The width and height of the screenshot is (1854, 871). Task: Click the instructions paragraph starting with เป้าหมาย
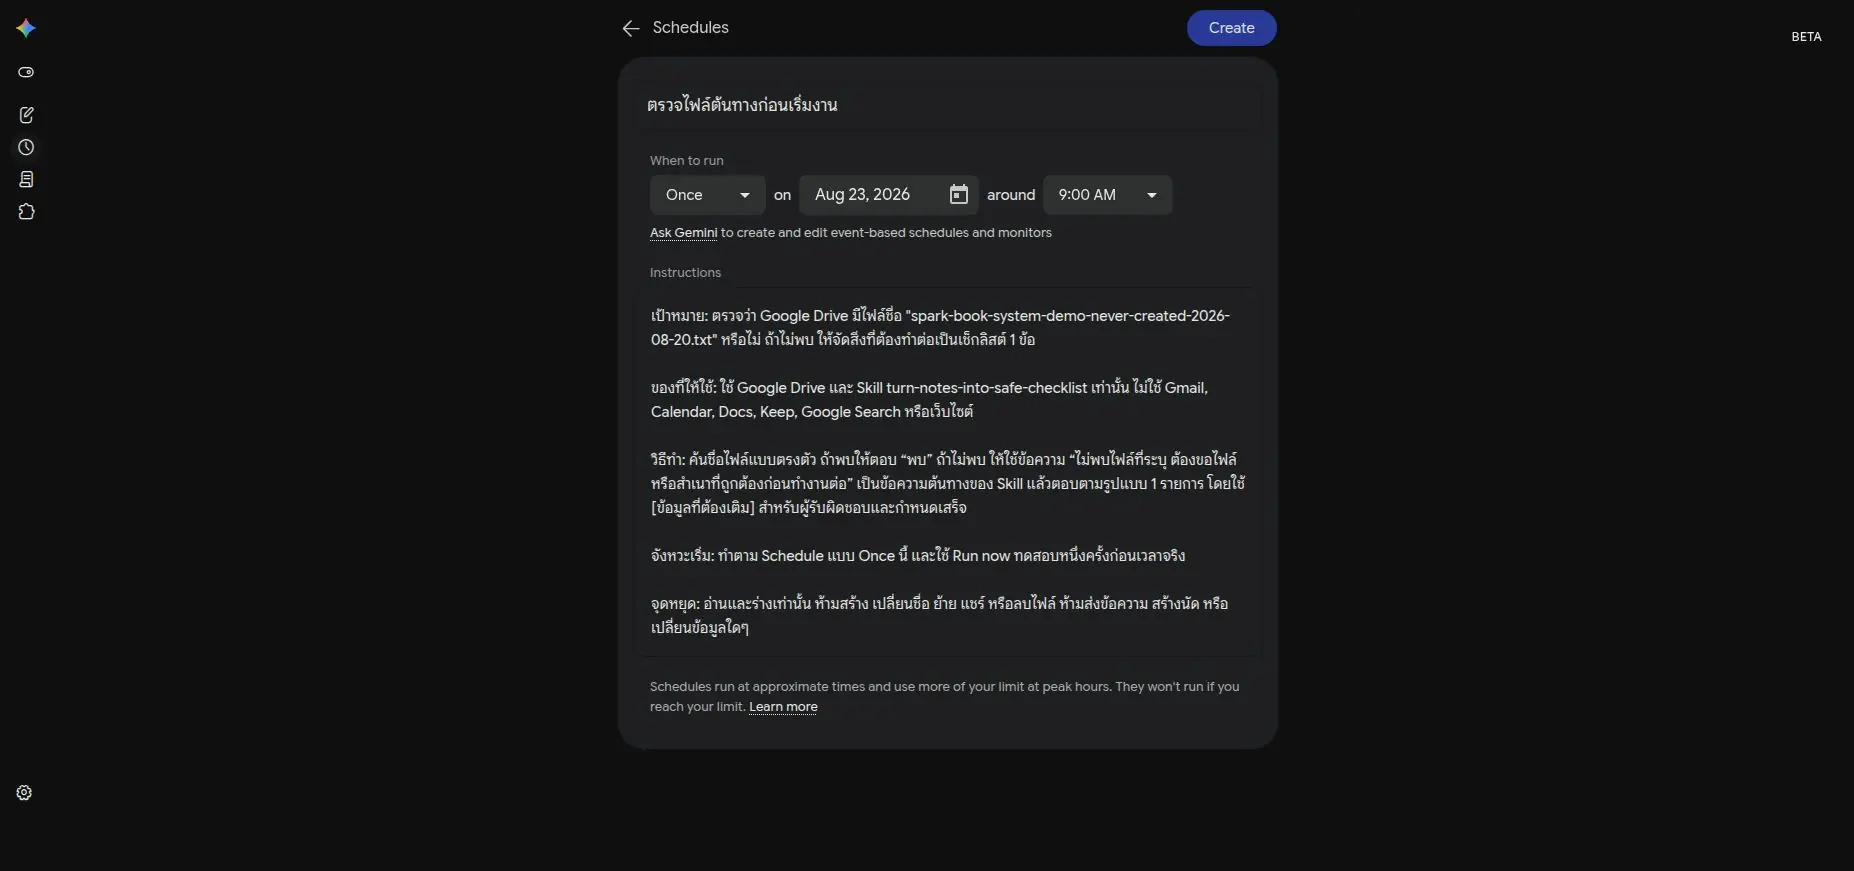(940, 328)
